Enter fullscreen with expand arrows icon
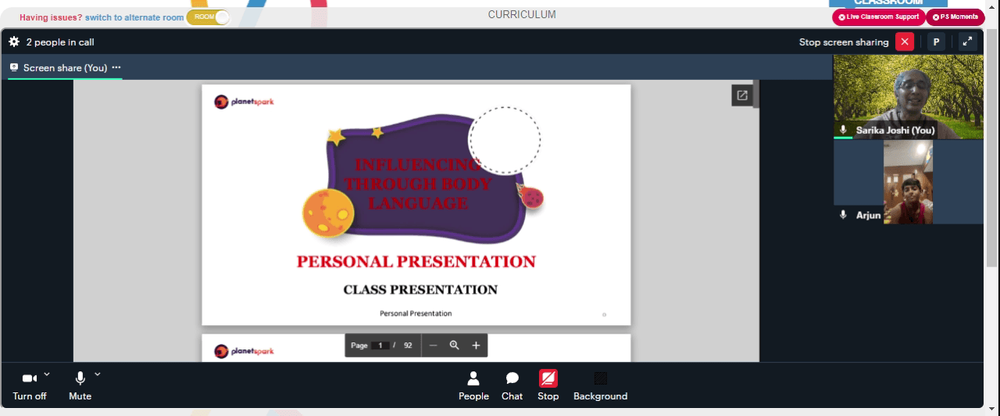The width and height of the screenshot is (1000, 416). click(x=967, y=42)
